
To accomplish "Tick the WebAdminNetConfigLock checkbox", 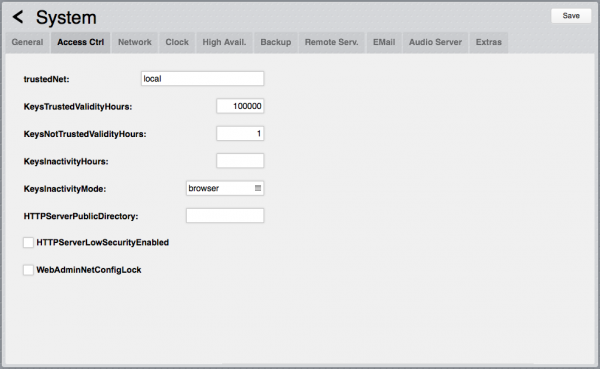I will tap(28, 270).
